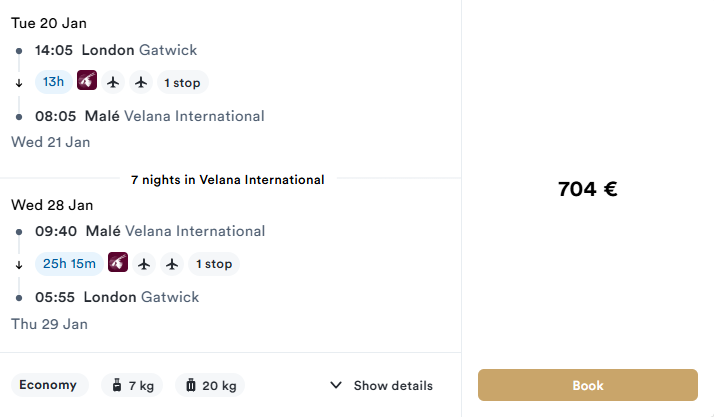Click 09:40 Malé Velana International departure row
714x417 pixels.
pyautogui.click(x=150, y=231)
